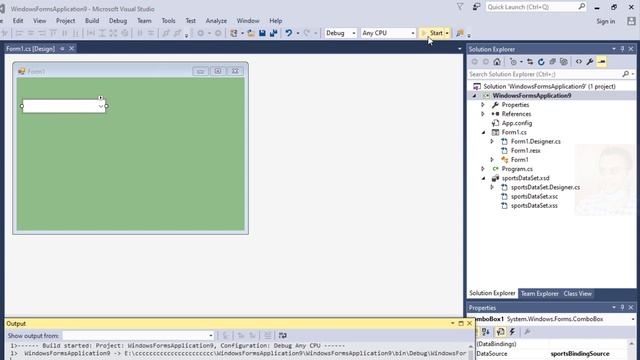Click the Undo arrow icon

pos(289,33)
